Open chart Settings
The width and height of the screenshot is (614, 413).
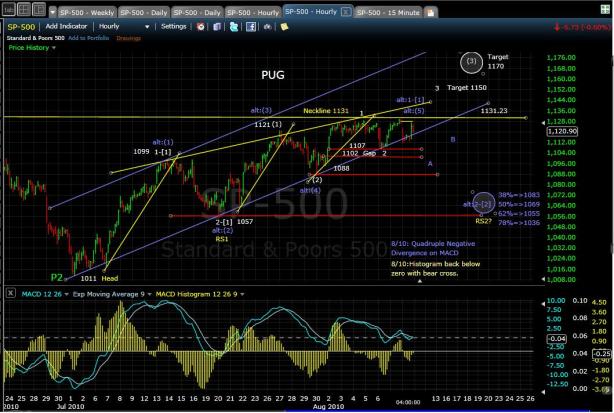(173, 26)
